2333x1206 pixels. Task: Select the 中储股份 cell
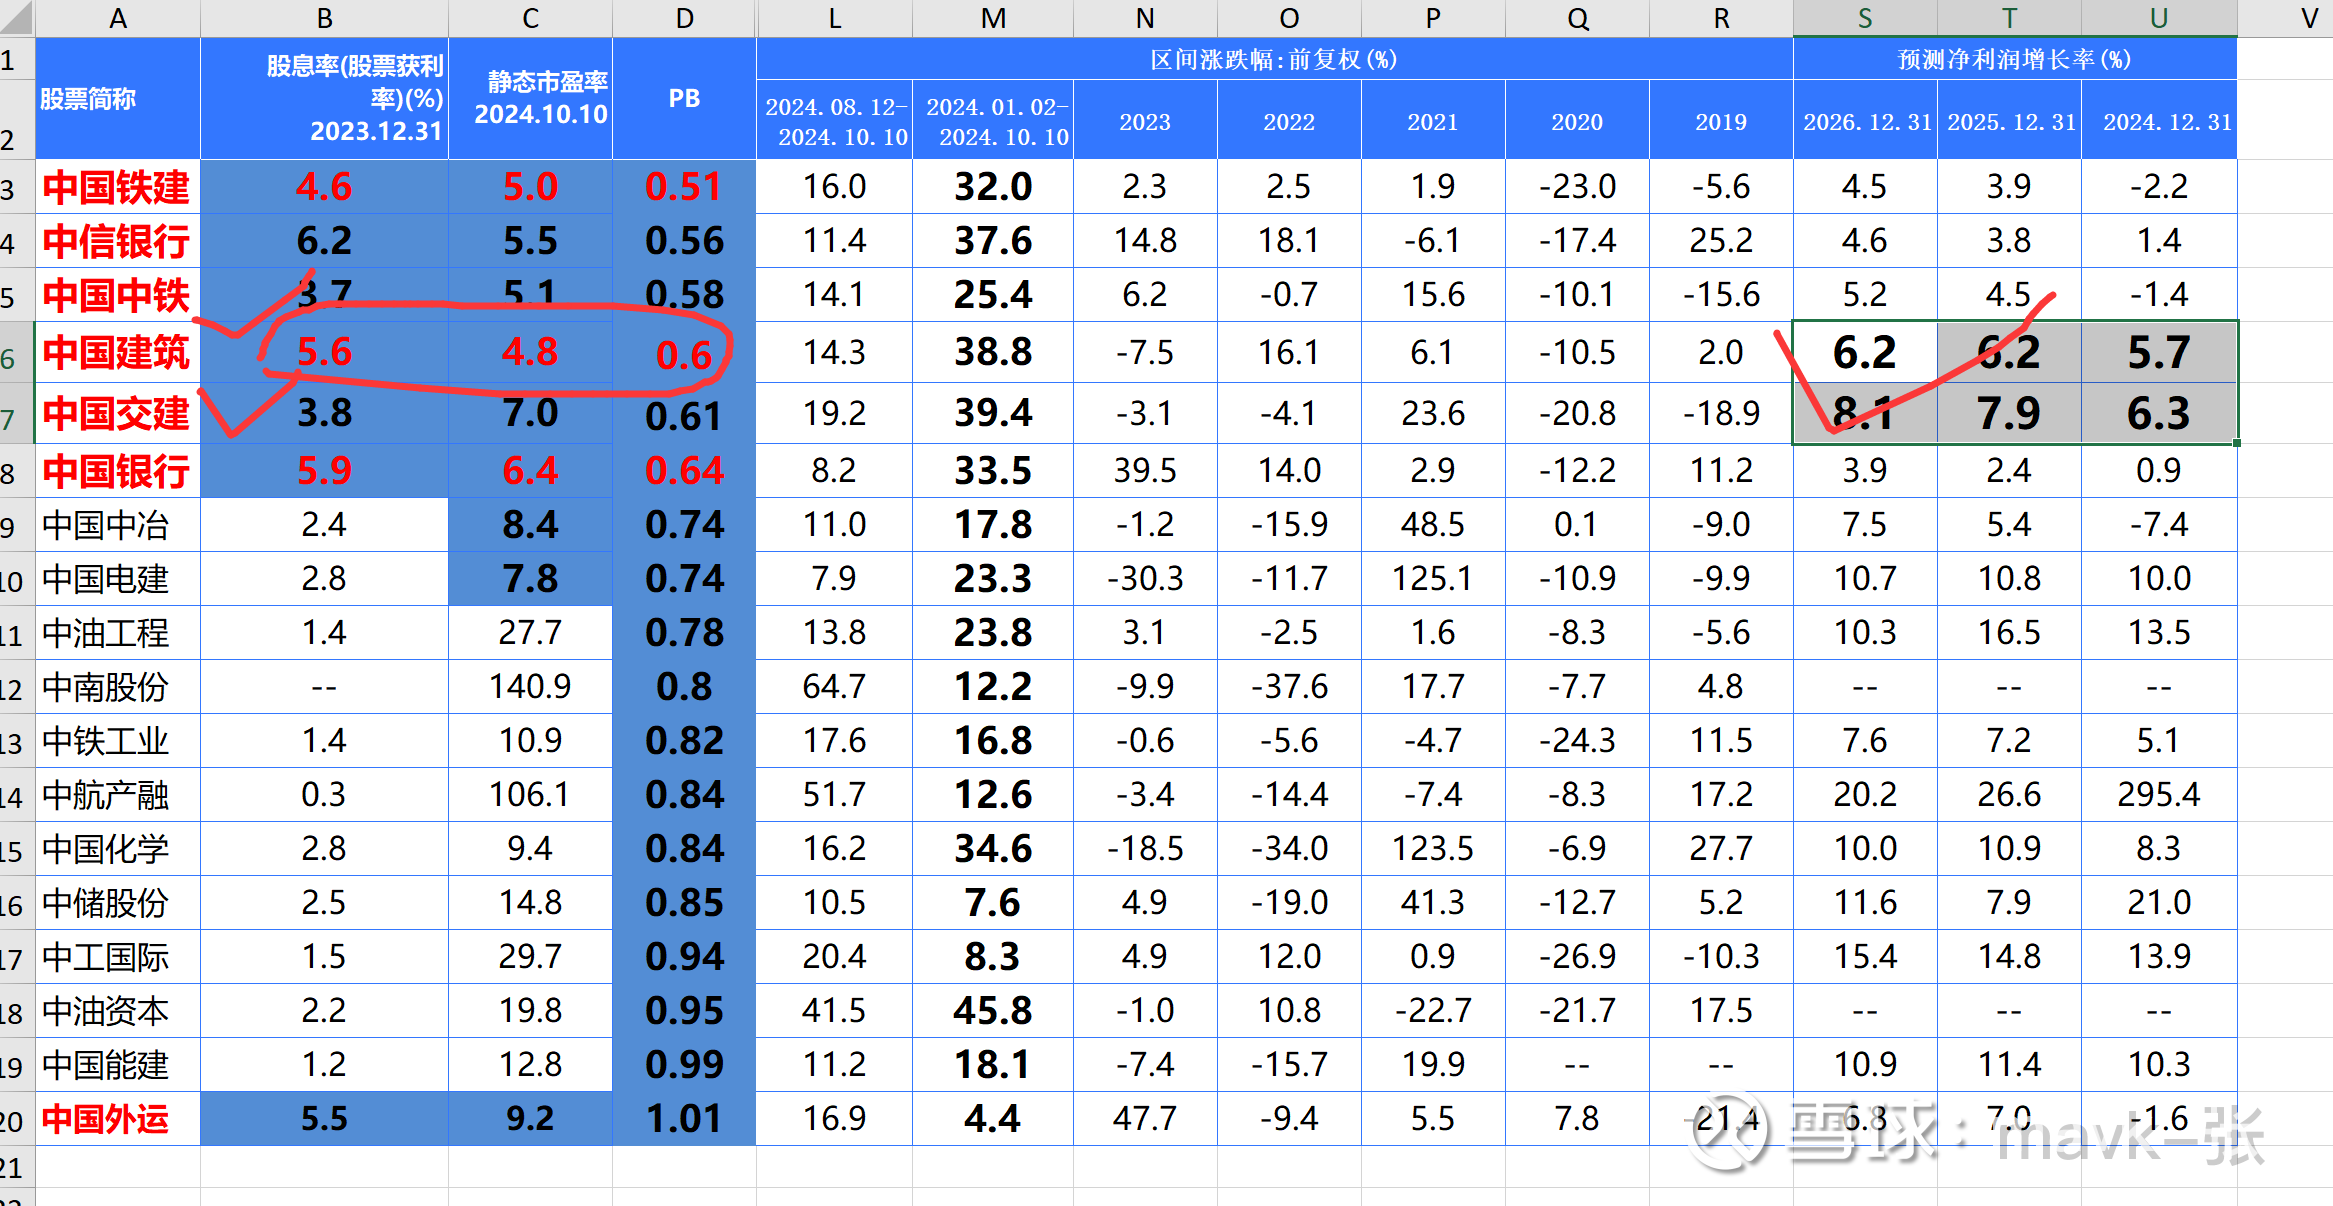click(118, 903)
